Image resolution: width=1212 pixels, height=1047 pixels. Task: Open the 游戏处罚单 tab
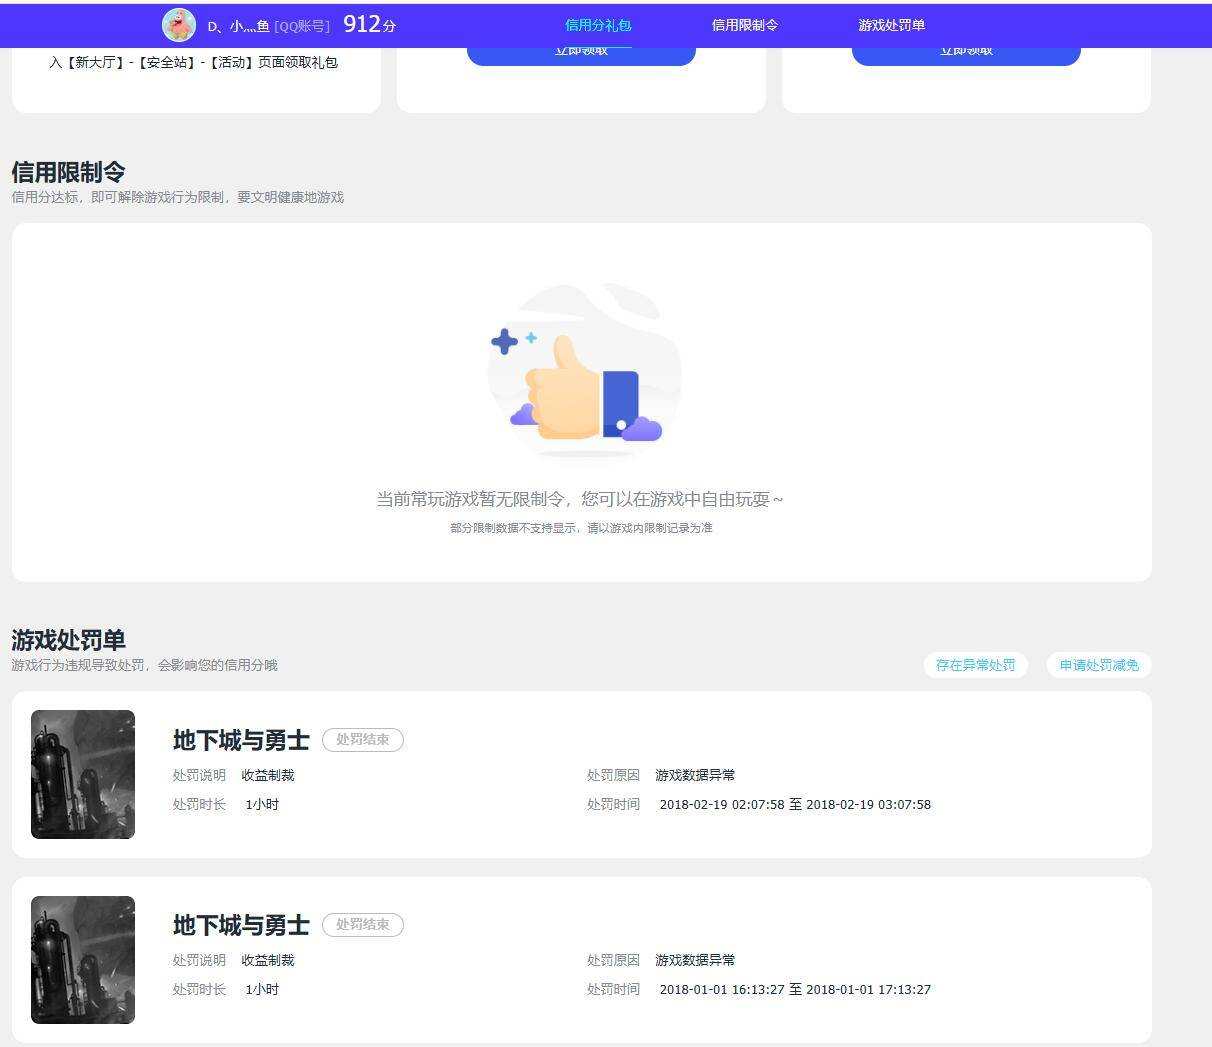891,25
